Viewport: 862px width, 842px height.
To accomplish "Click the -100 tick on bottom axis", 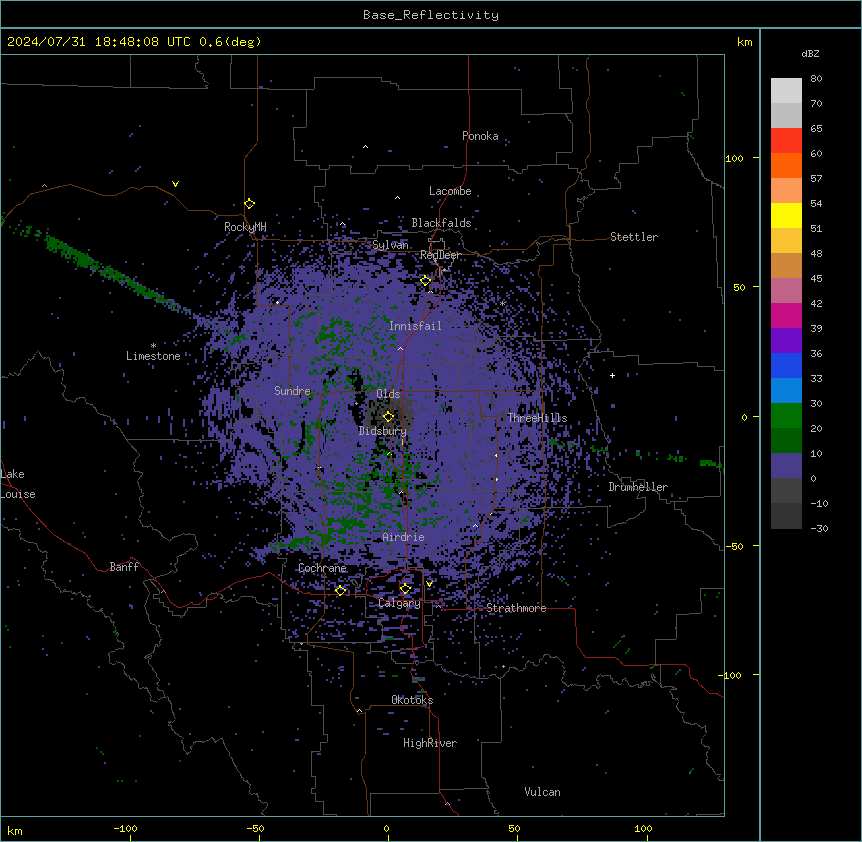I will 125,829.
